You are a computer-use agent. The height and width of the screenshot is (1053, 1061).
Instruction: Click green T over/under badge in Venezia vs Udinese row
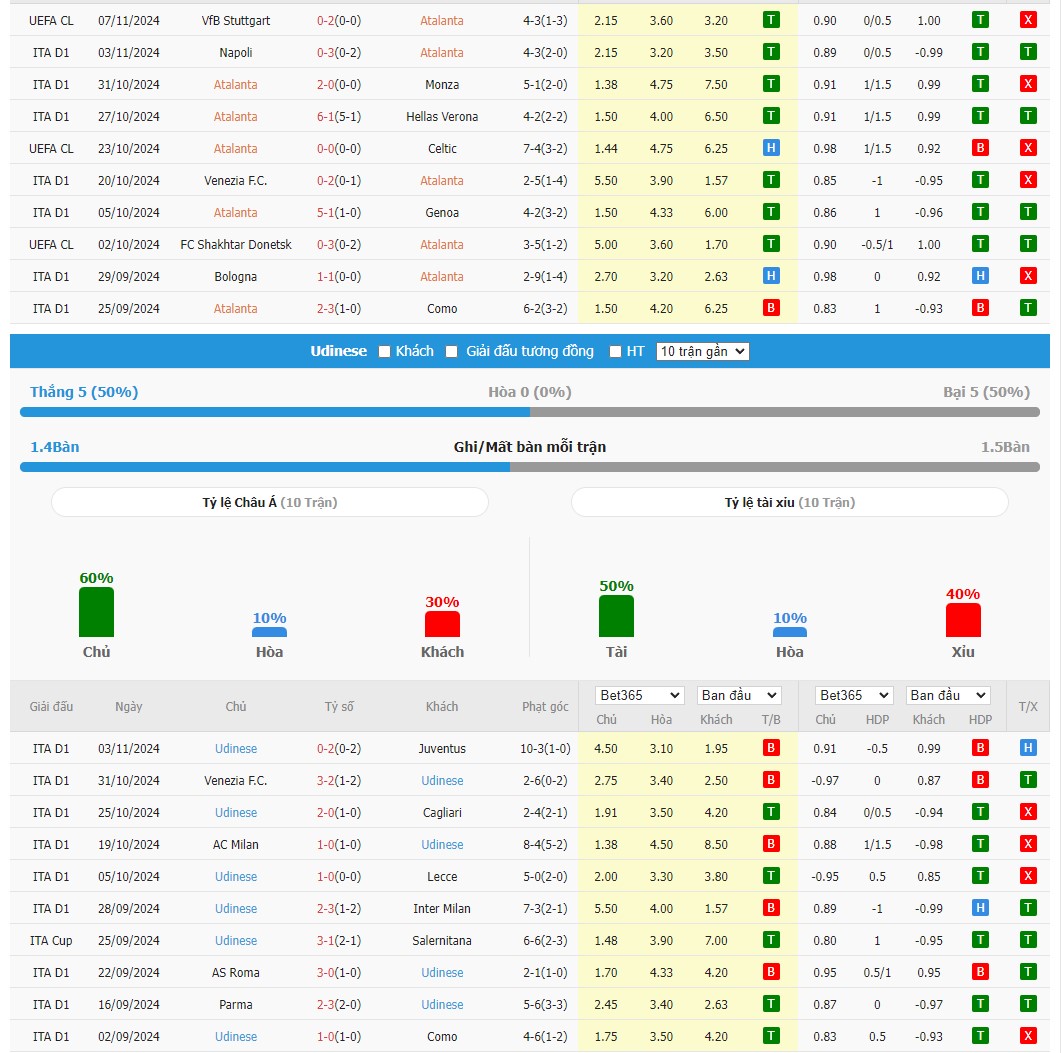pos(1028,780)
